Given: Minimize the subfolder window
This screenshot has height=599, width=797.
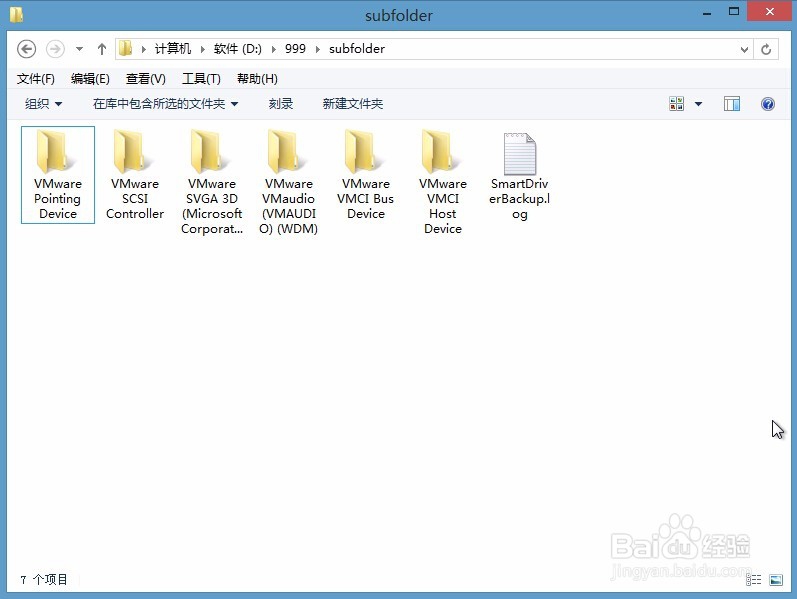Looking at the screenshot, I should tap(707, 13).
